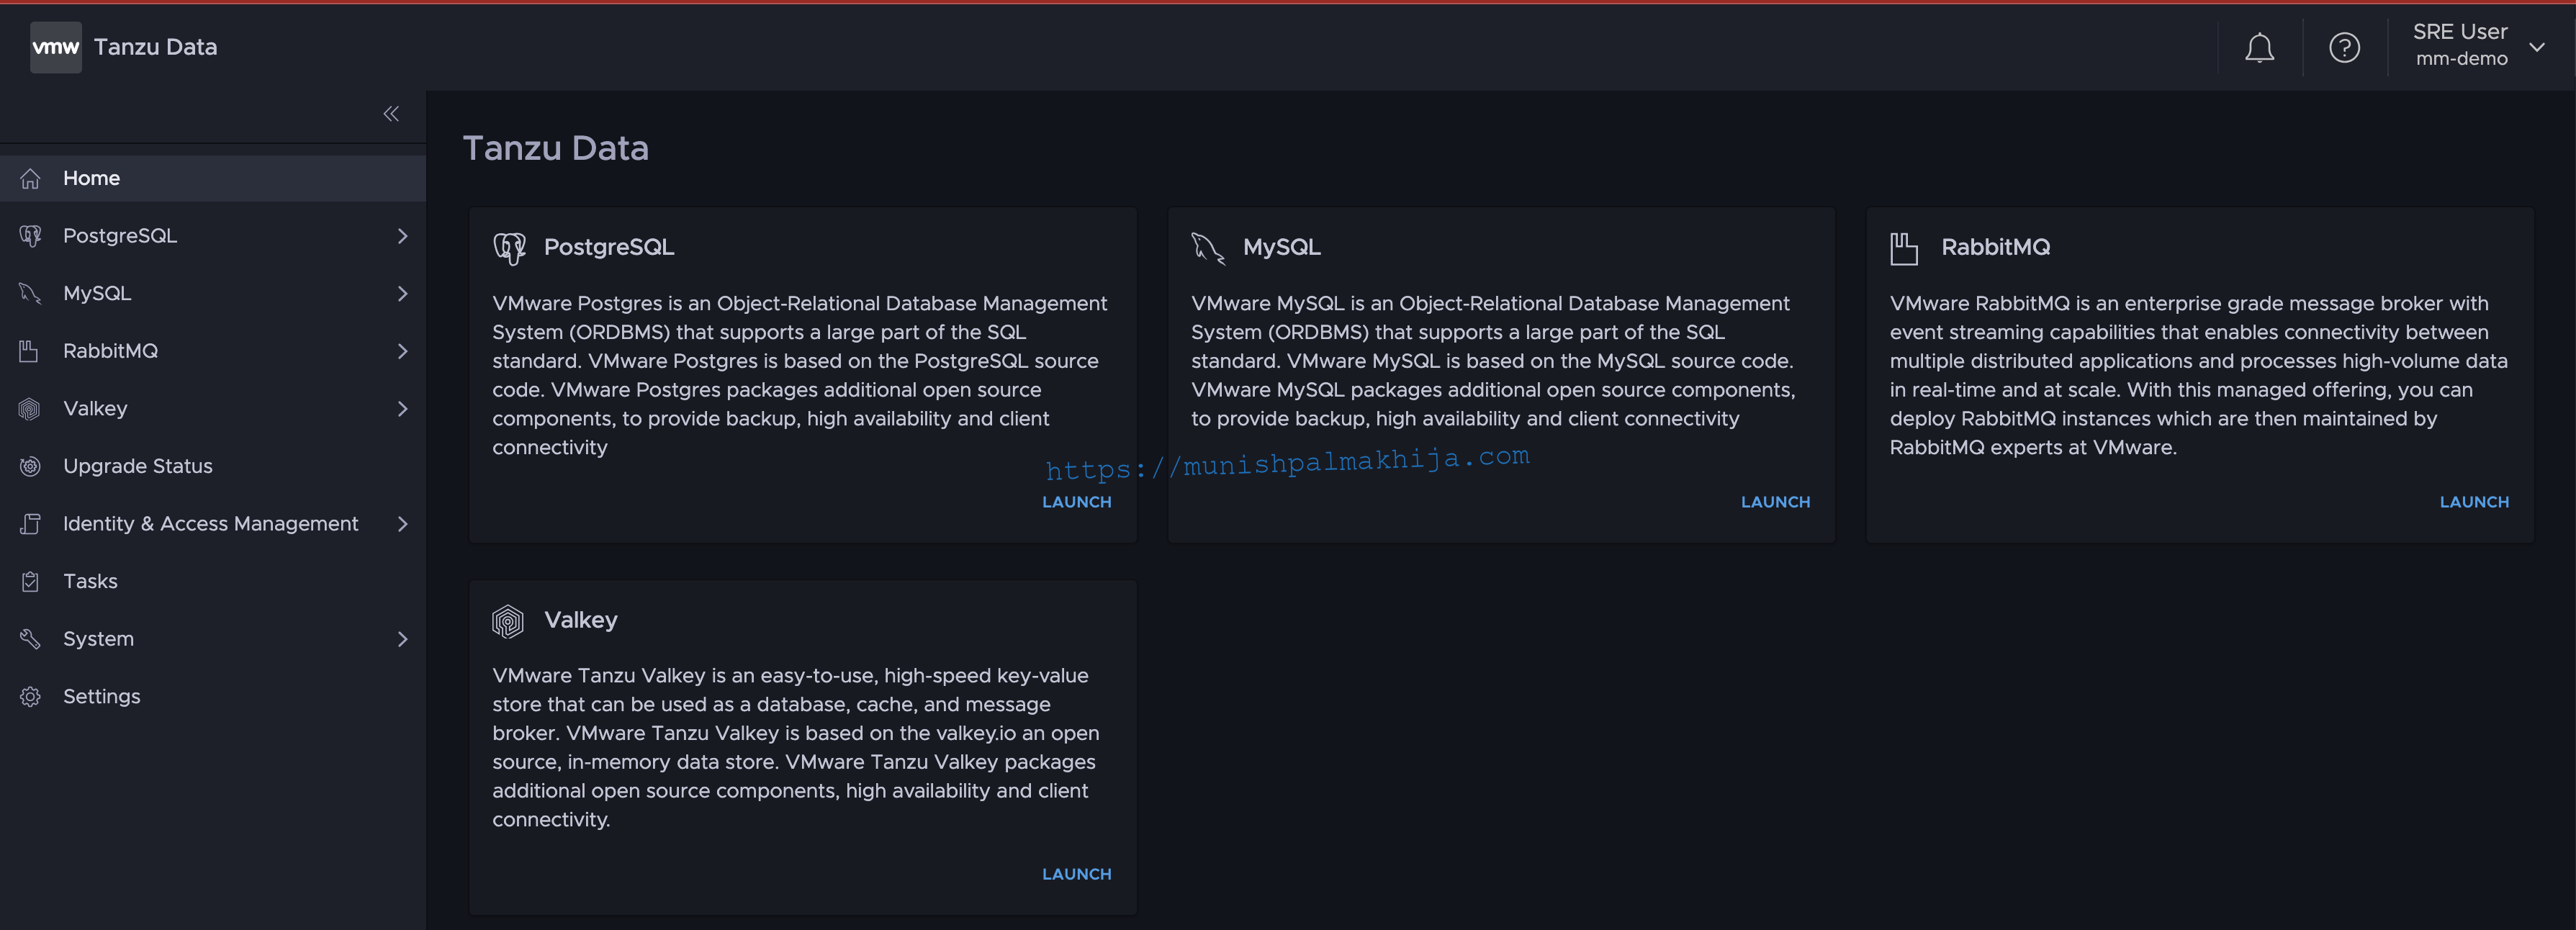
Task: Expand Valkey sidebar chevron
Action: click(x=402, y=409)
